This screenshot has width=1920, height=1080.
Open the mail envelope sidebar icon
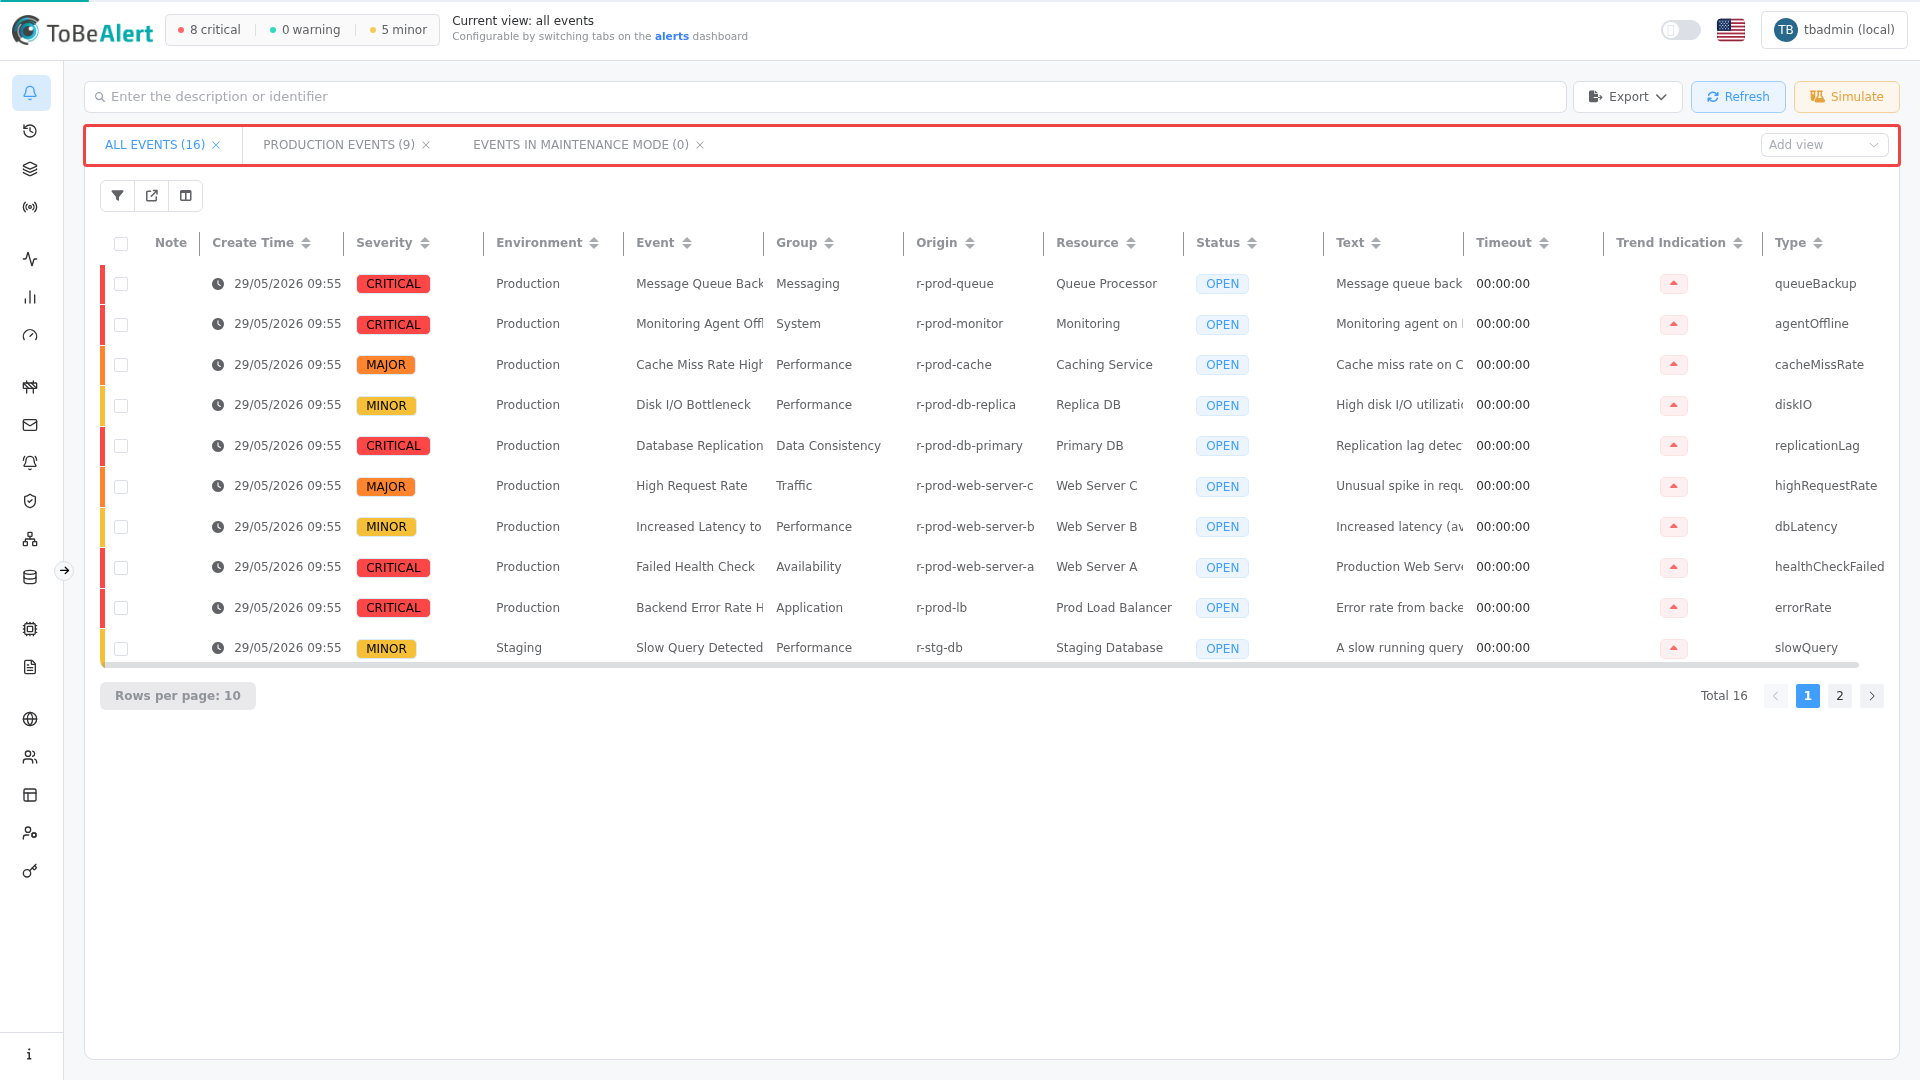[30, 425]
